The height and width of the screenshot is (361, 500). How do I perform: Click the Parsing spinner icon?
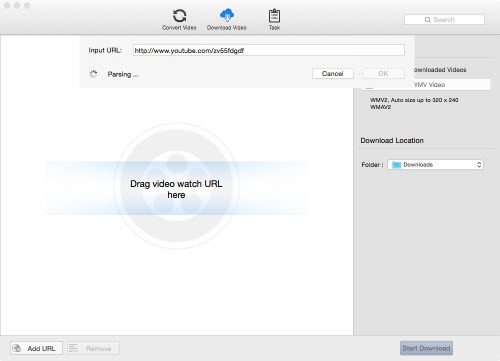click(x=94, y=74)
